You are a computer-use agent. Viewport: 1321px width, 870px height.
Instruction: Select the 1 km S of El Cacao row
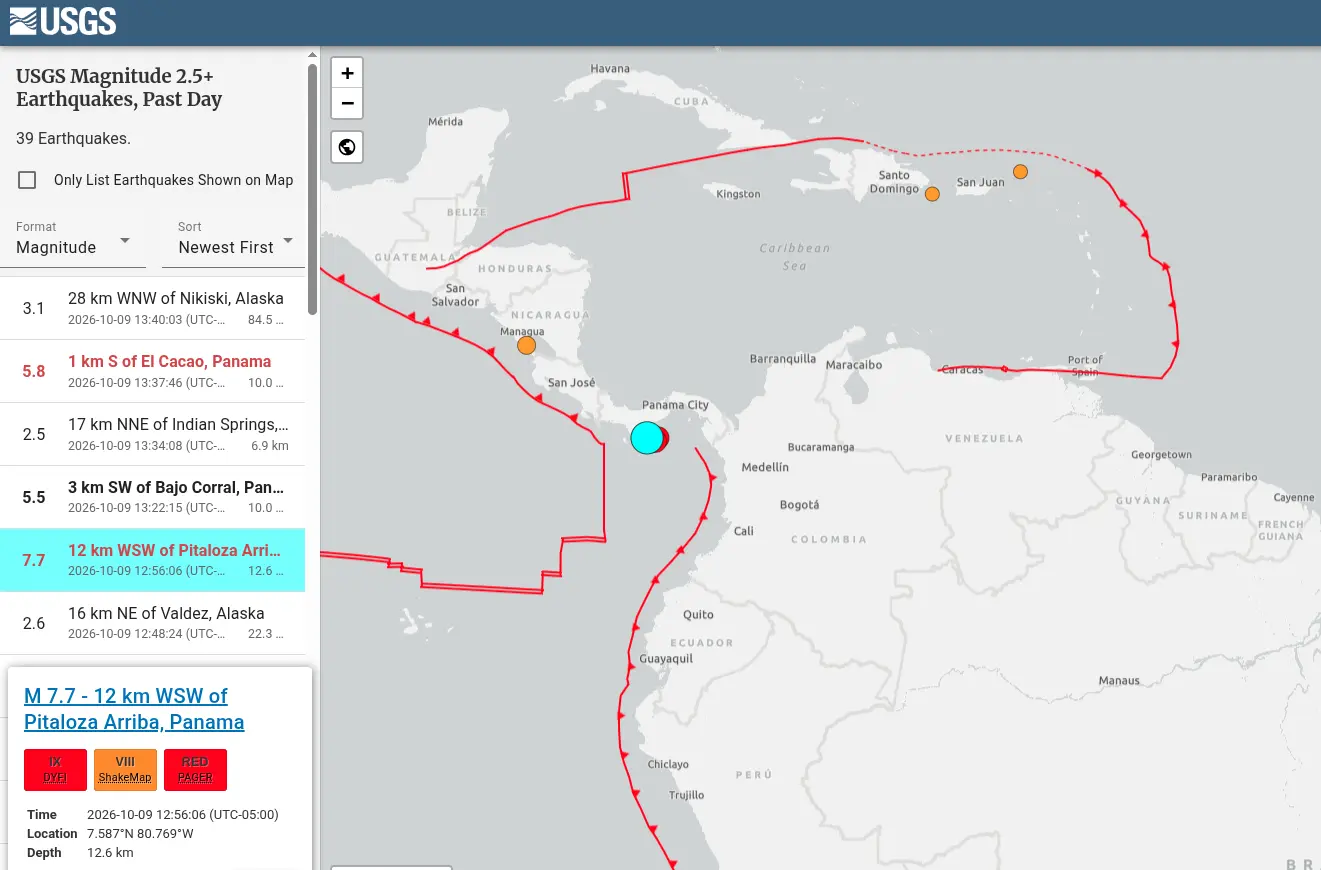coord(152,371)
